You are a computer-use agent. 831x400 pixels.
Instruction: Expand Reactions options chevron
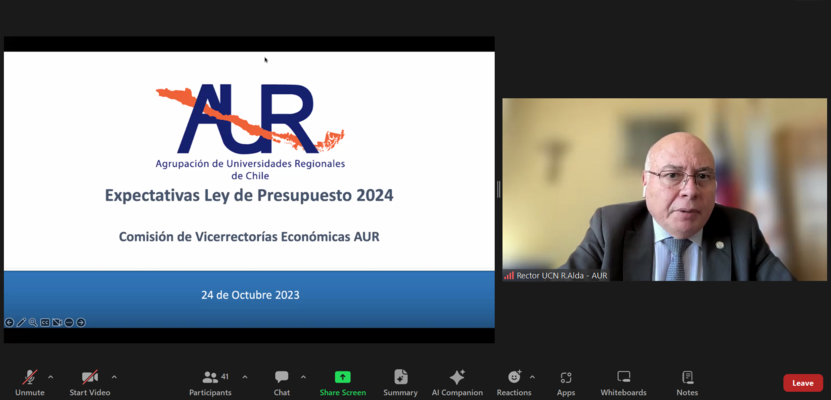pos(532,377)
